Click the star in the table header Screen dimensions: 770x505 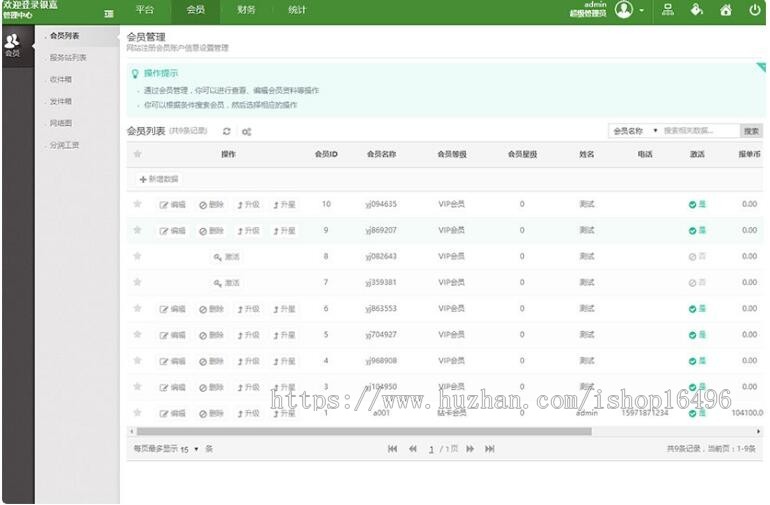(138, 154)
